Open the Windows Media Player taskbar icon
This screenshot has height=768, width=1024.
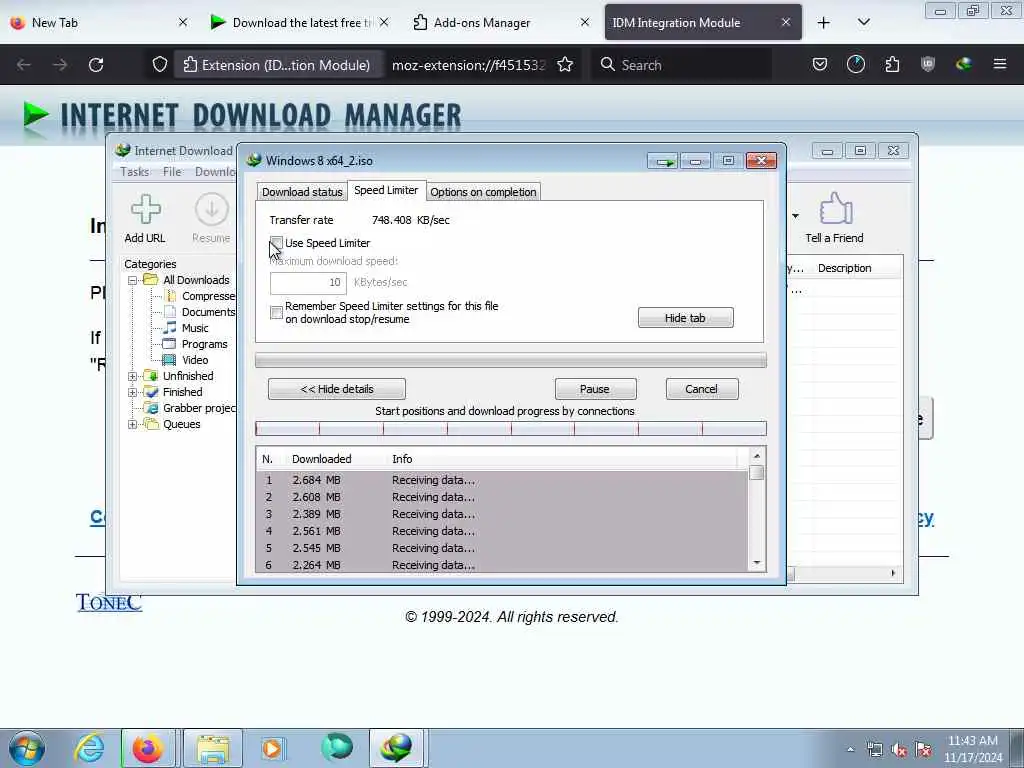point(272,748)
